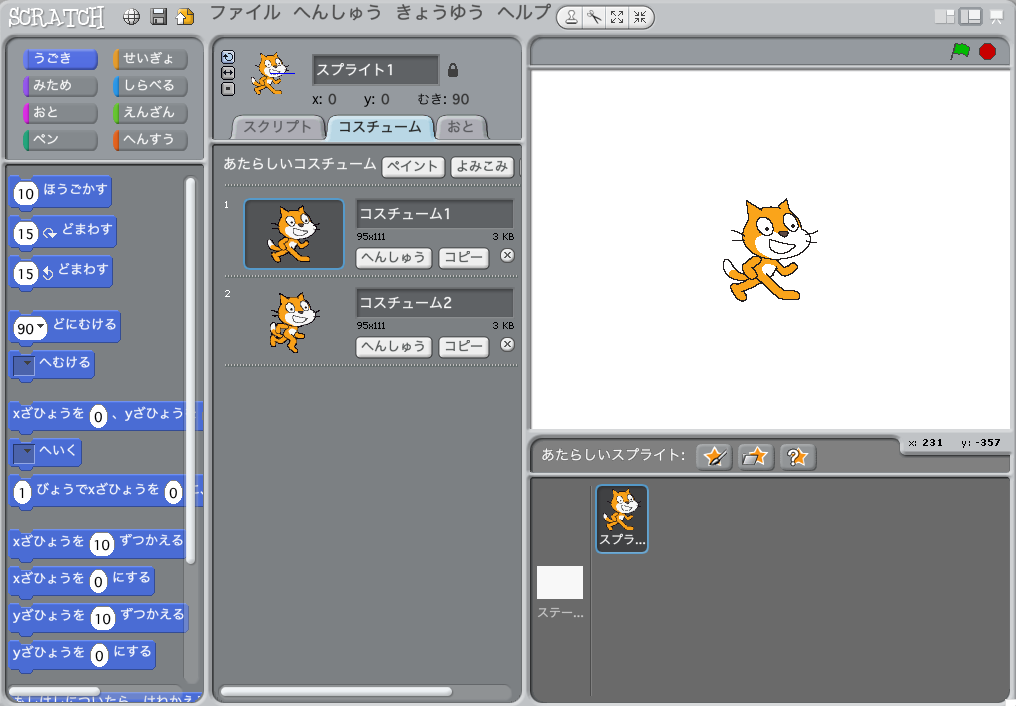Click the red stop sign button

pyautogui.click(x=987, y=51)
